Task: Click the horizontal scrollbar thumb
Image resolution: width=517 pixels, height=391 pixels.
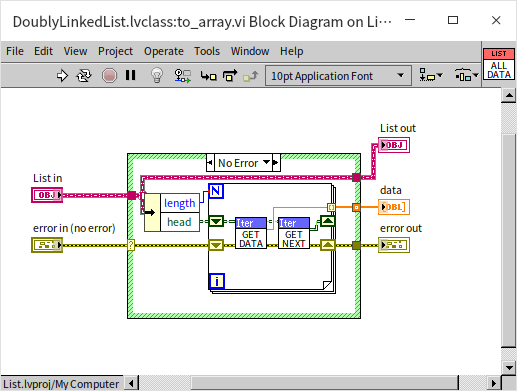Action: click(x=325, y=383)
